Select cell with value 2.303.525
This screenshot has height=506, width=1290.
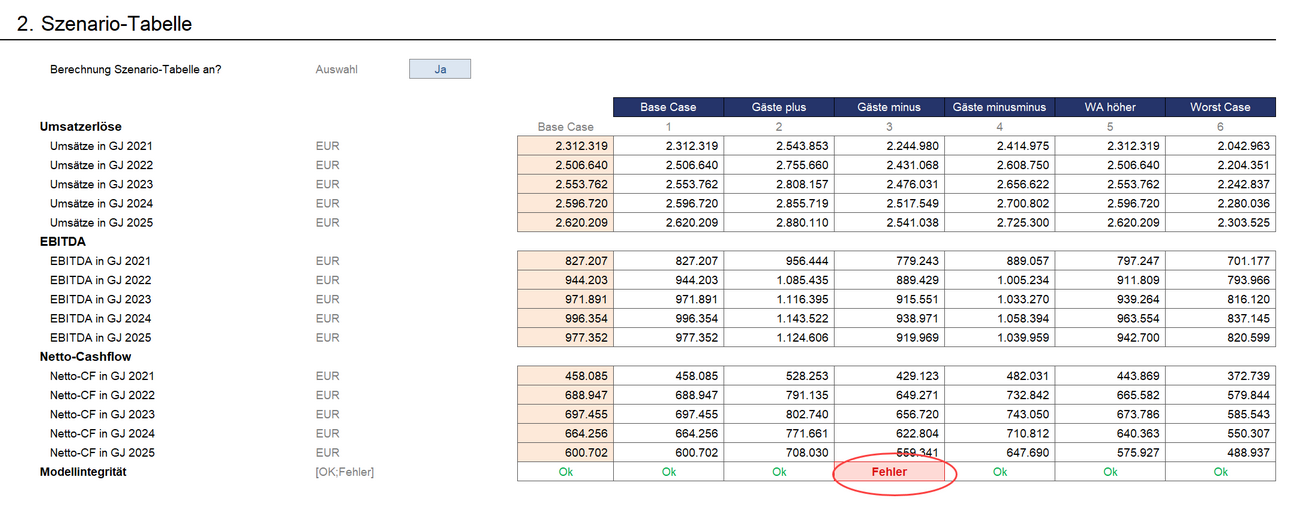pyautogui.click(x=1221, y=223)
